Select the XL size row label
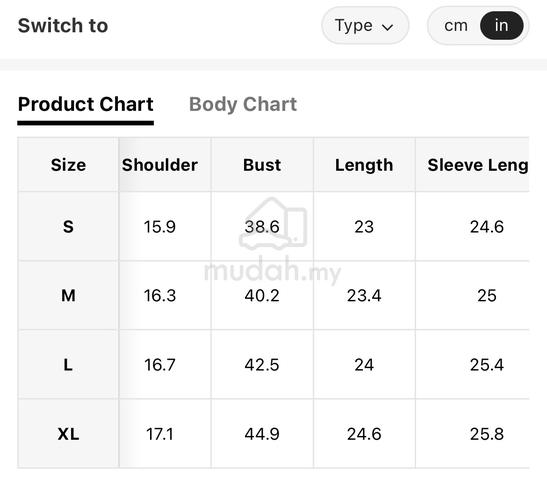Image resolution: width=547 pixels, height=480 pixels. [68, 434]
